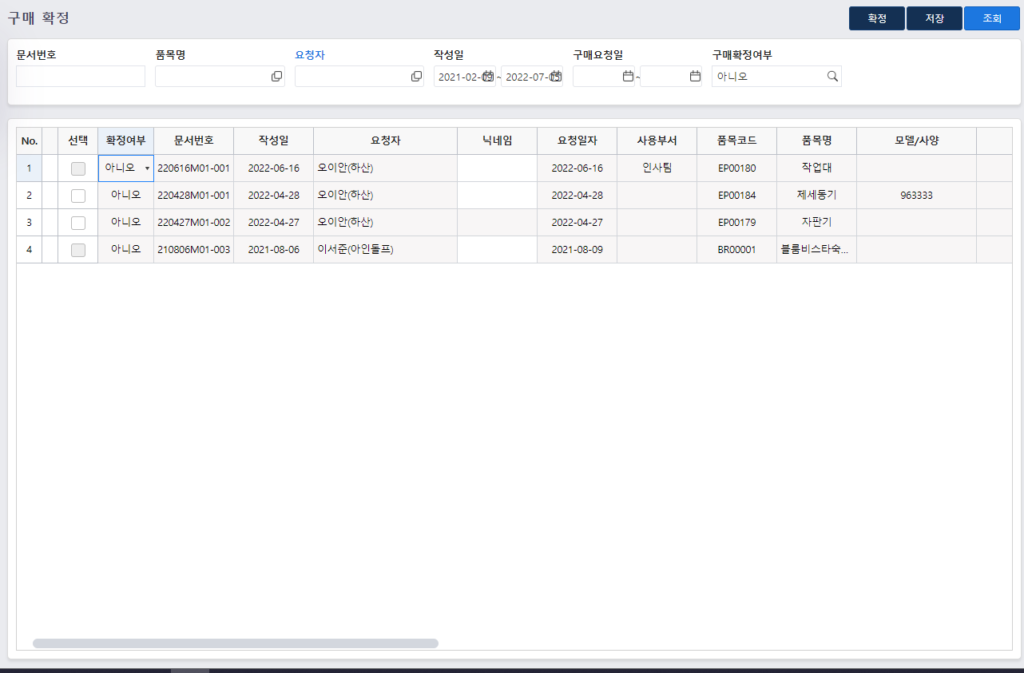Open calendar for 구매요청일 start date
The image size is (1024, 673).
(628, 77)
